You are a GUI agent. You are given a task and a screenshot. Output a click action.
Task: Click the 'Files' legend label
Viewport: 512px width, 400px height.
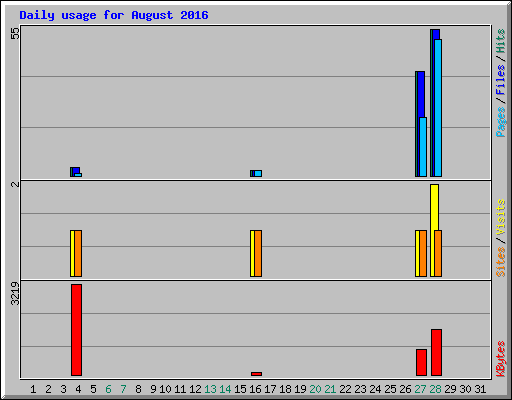(x=500, y=80)
